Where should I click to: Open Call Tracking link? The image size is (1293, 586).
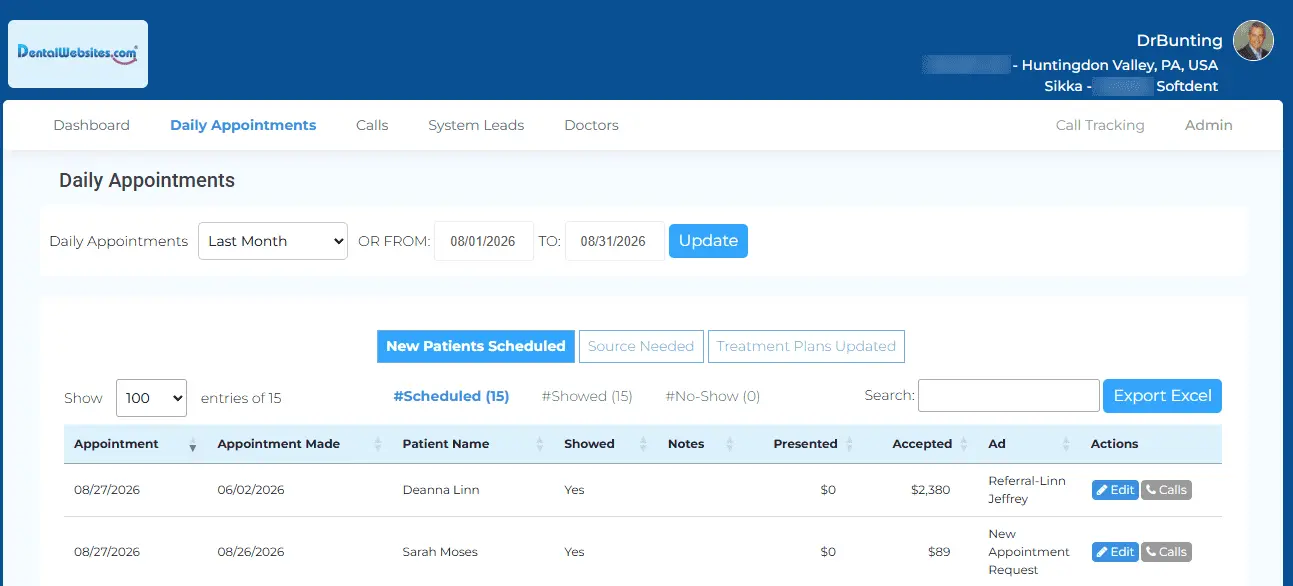pyautogui.click(x=1100, y=125)
